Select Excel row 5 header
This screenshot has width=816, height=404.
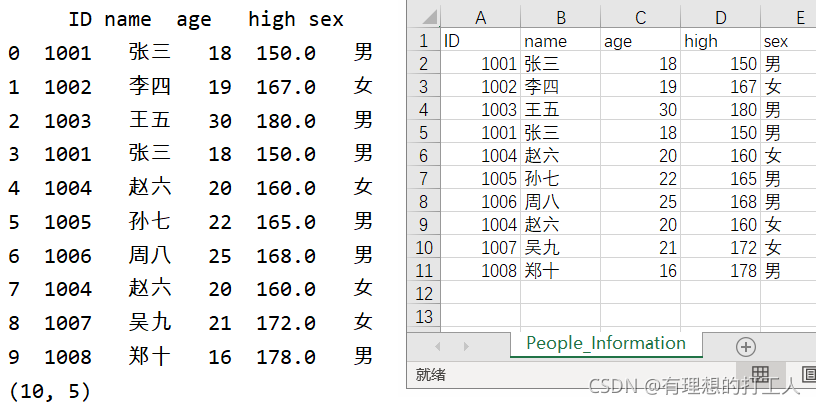pos(424,132)
